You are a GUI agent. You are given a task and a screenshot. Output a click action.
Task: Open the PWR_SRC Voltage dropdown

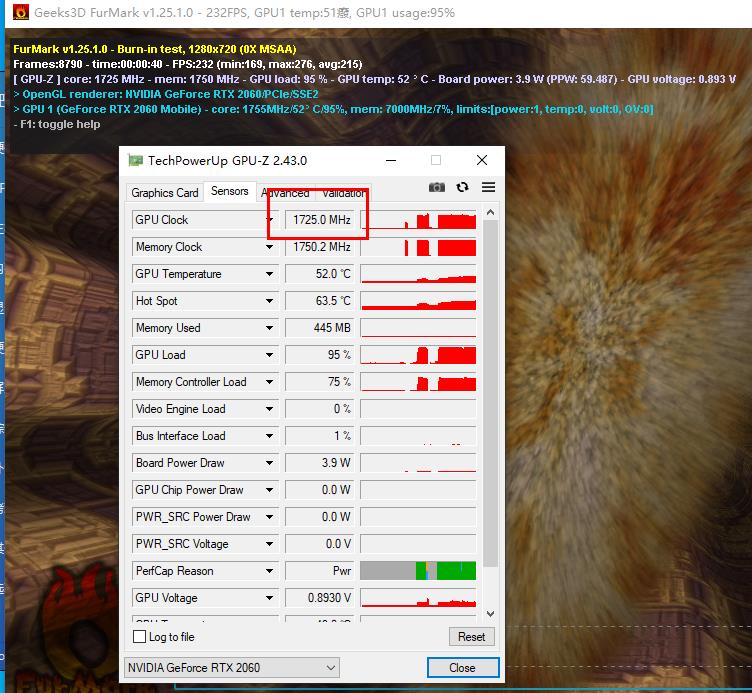tap(270, 544)
